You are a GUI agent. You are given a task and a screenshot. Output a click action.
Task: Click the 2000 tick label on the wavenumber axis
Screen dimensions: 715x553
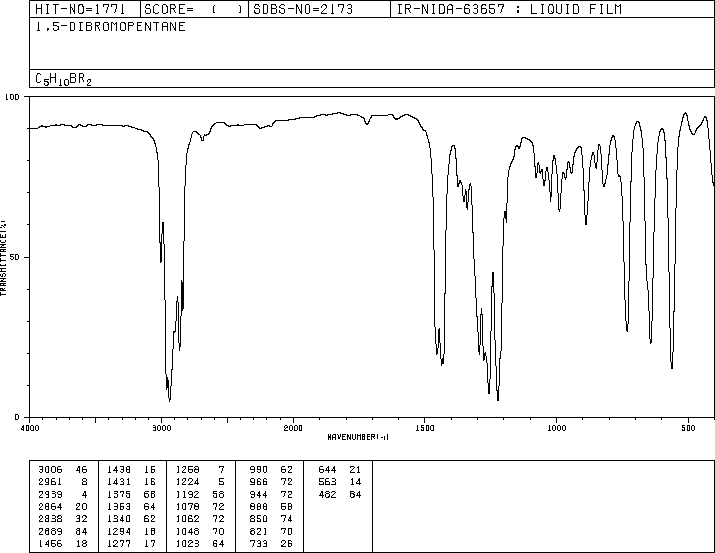pos(293,428)
